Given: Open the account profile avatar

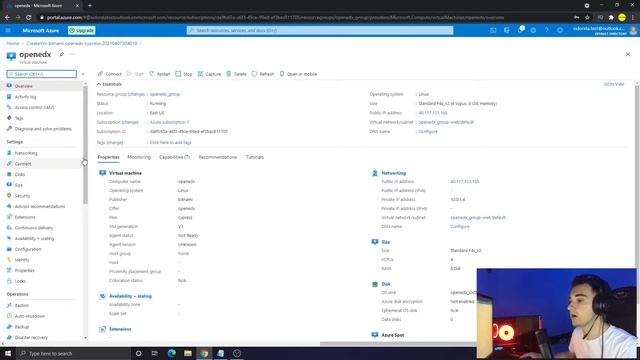Looking at the screenshot, I should 633,31.
